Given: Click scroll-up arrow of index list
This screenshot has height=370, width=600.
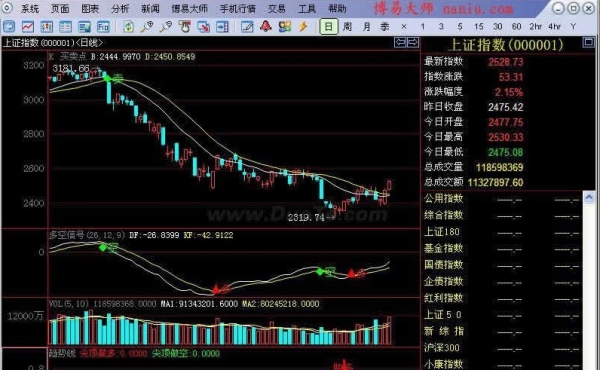Looking at the screenshot, I should coord(589,197).
